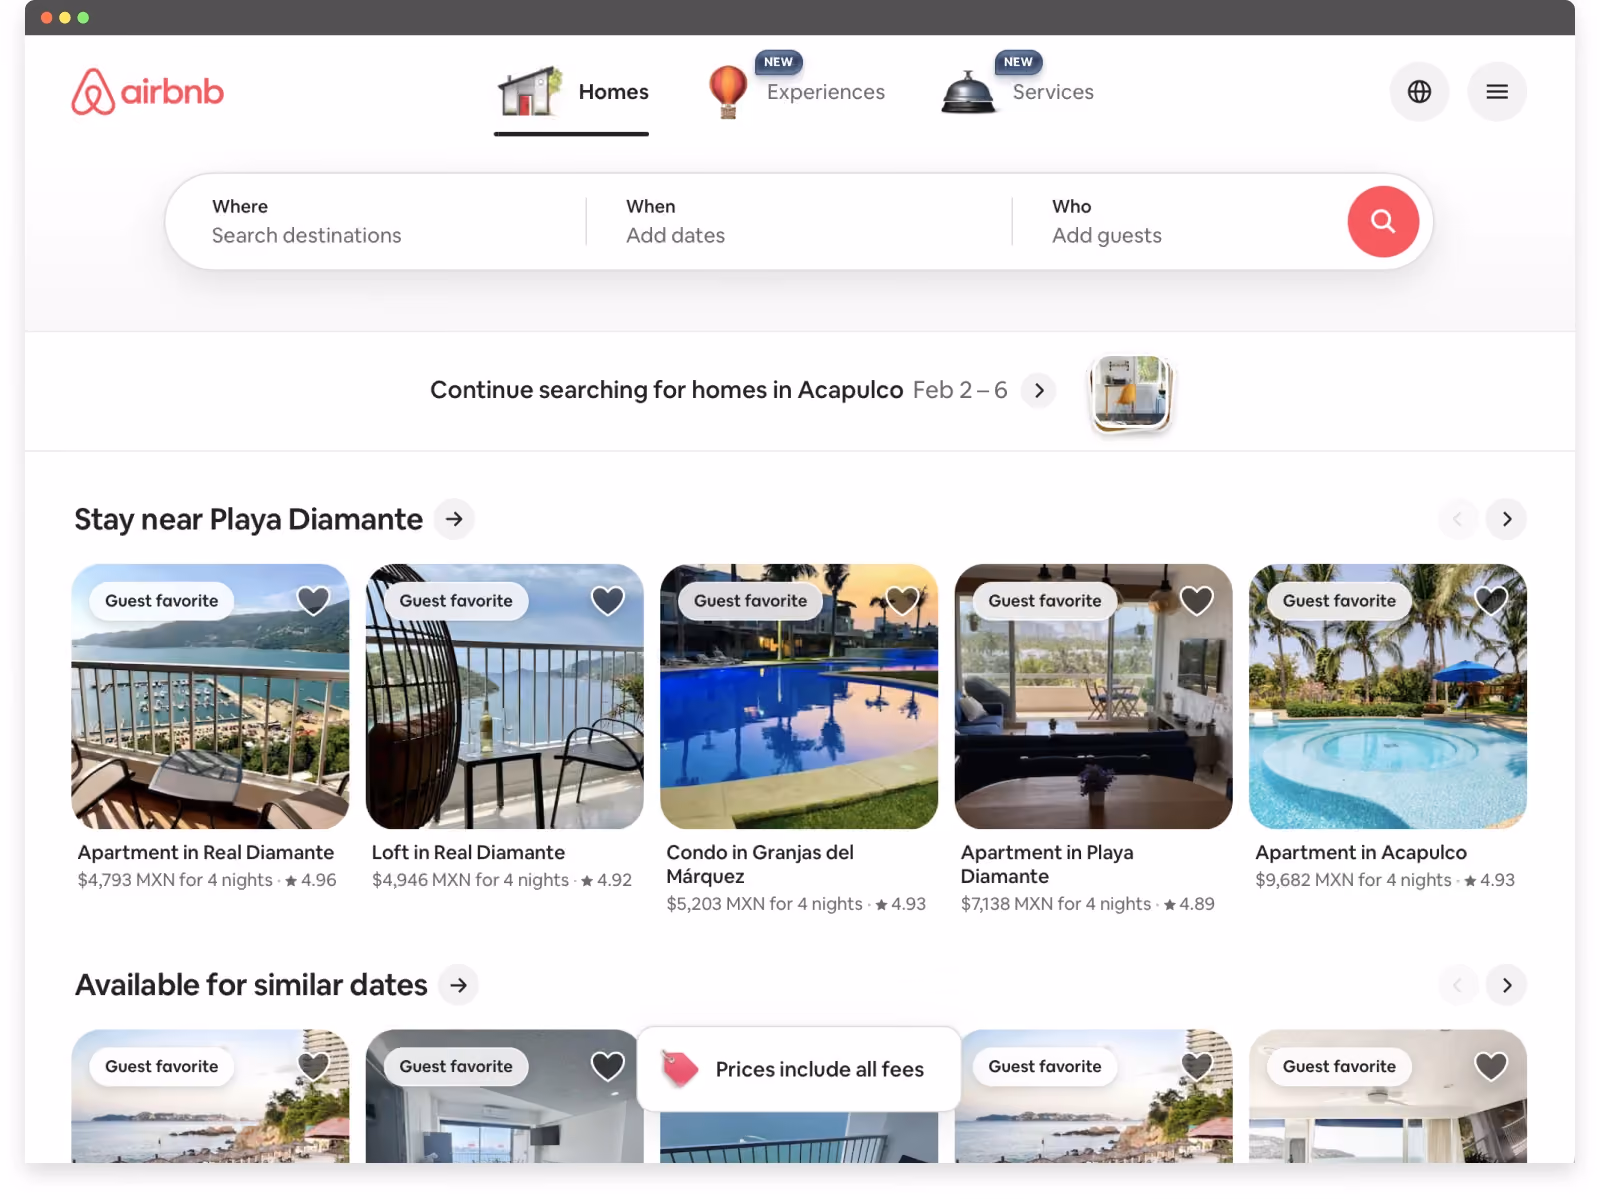Viewport: 1600px width, 1200px height.
Task: Favorite Apartment in Acapulco listing
Action: coord(1491,600)
